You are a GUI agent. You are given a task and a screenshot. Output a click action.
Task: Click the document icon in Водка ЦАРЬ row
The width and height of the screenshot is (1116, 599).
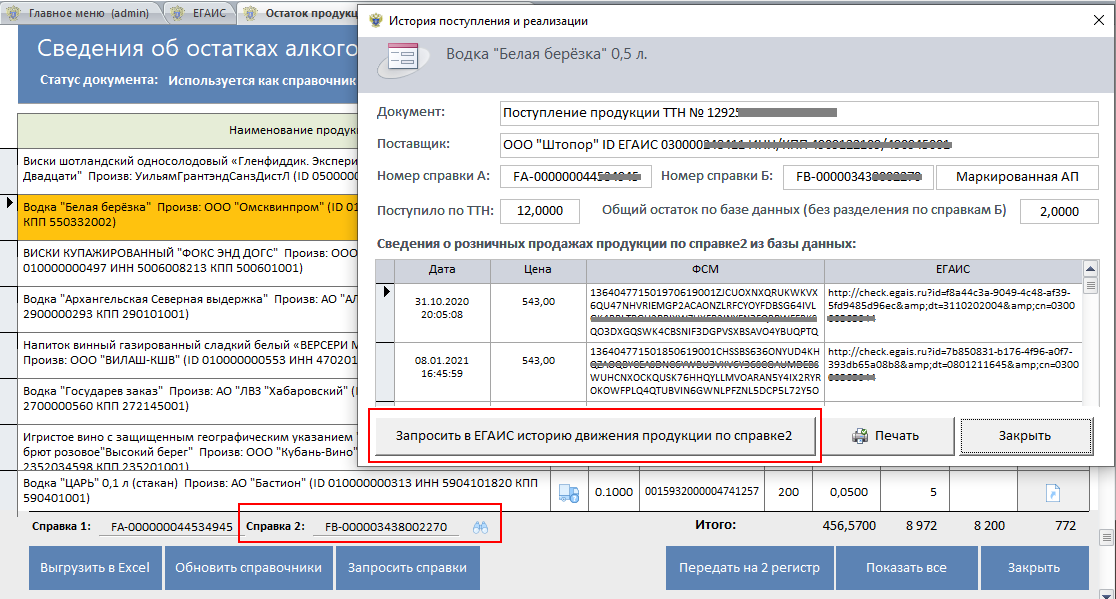1052,492
